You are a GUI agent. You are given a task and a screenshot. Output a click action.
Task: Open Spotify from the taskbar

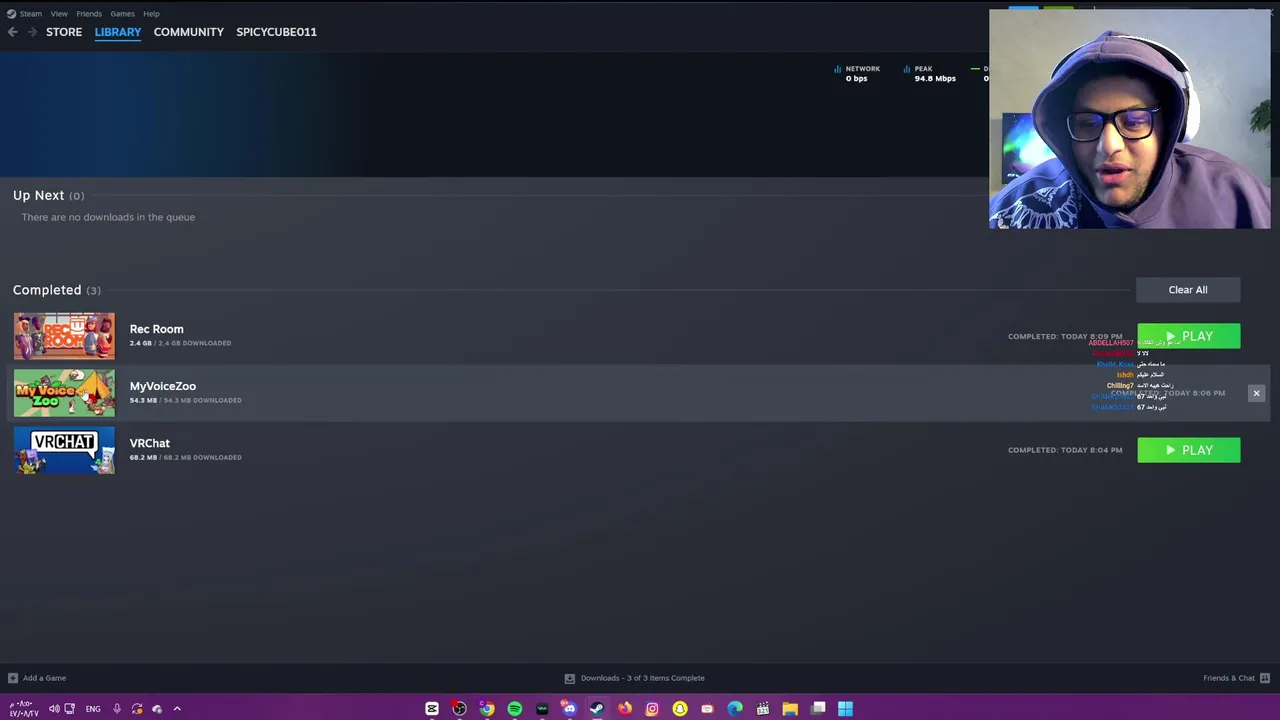point(514,709)
